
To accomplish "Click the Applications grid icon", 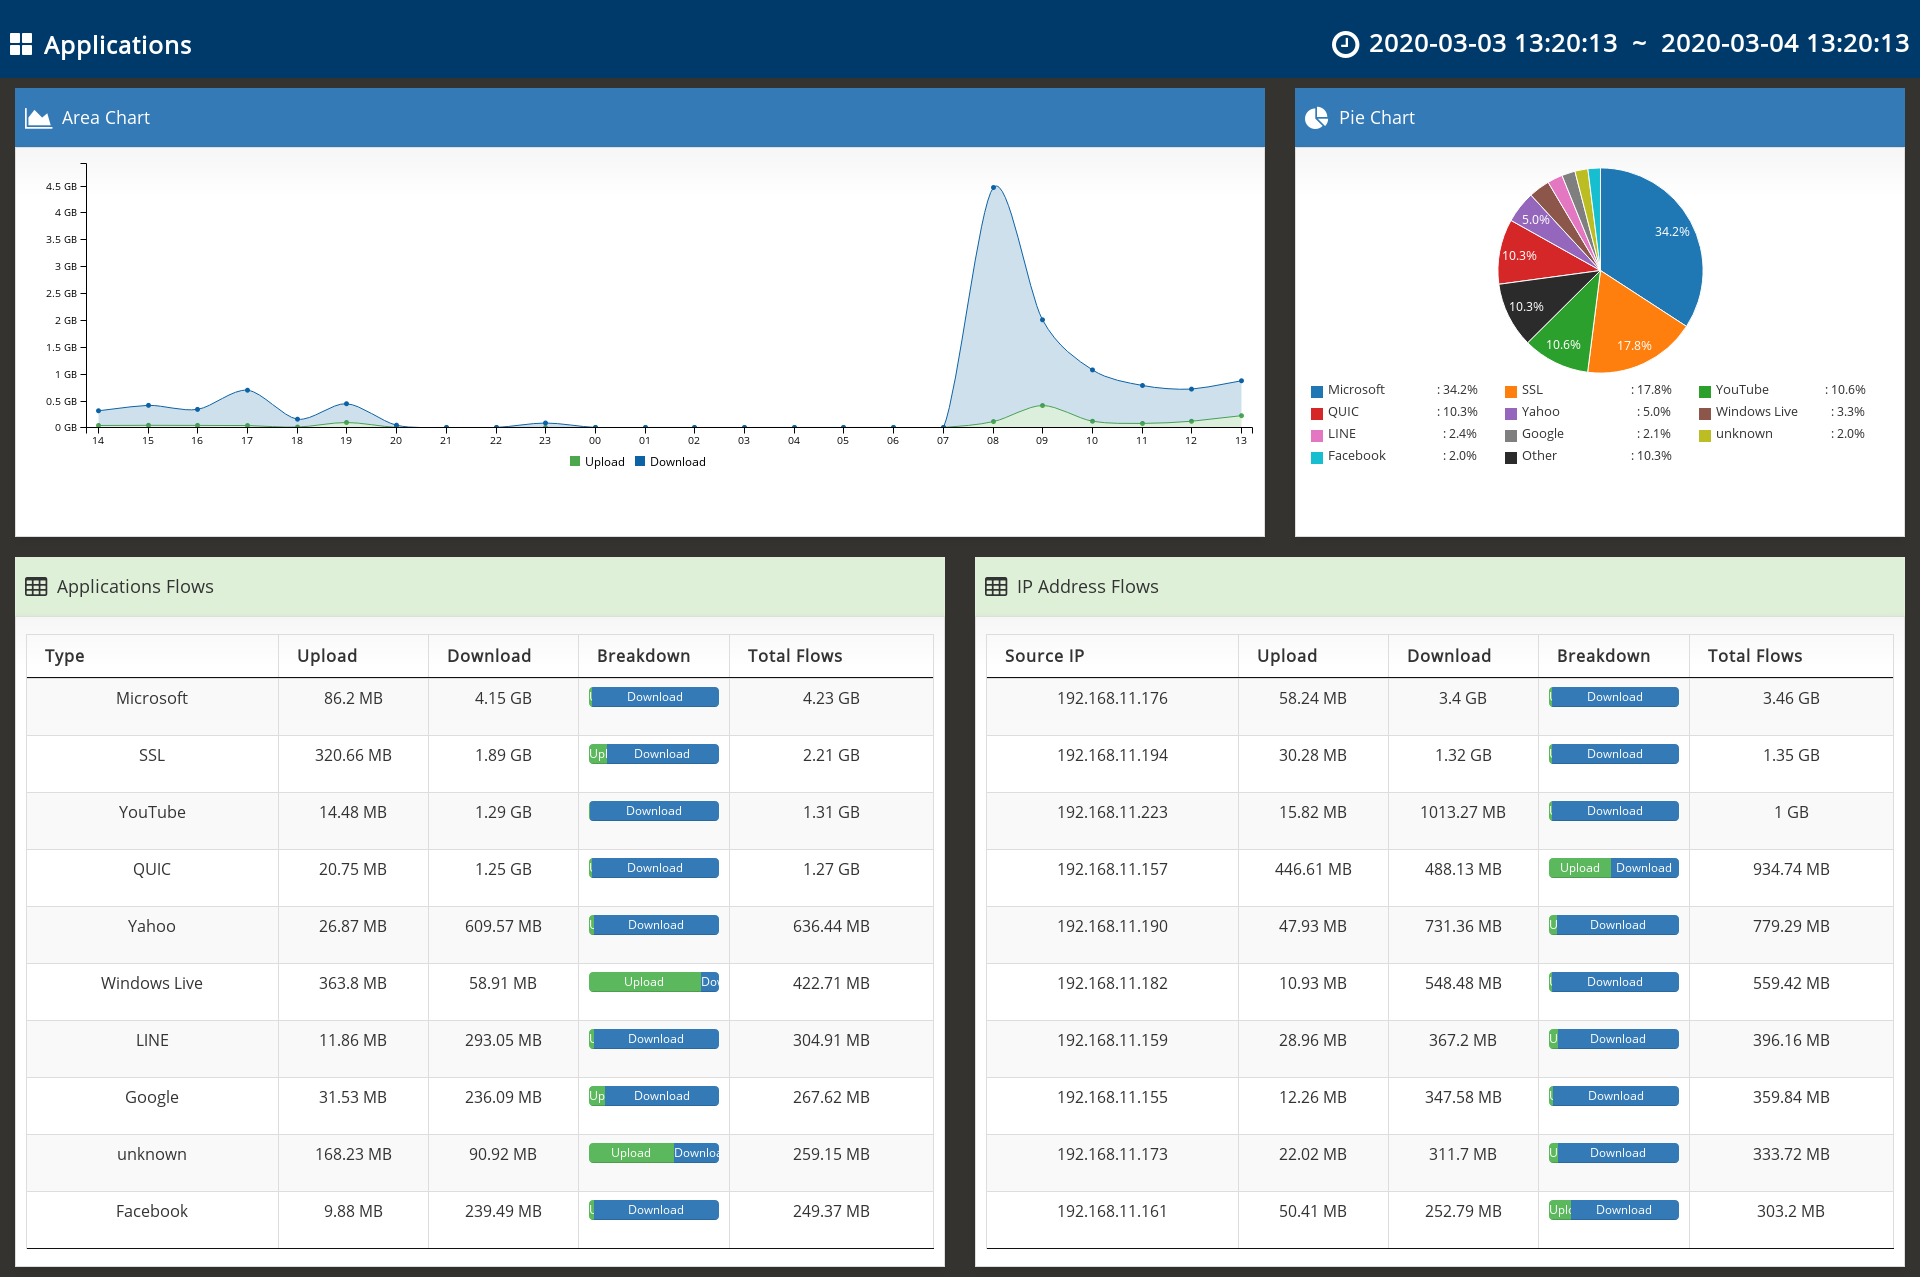I will pyautogui.click(x=21, y=44).
